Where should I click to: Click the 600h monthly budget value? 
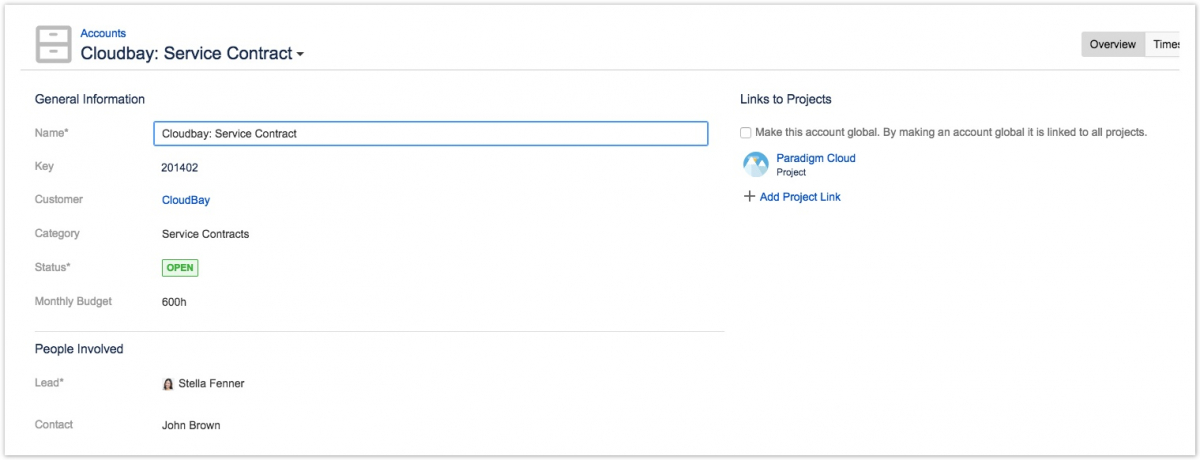pos(174,302)
